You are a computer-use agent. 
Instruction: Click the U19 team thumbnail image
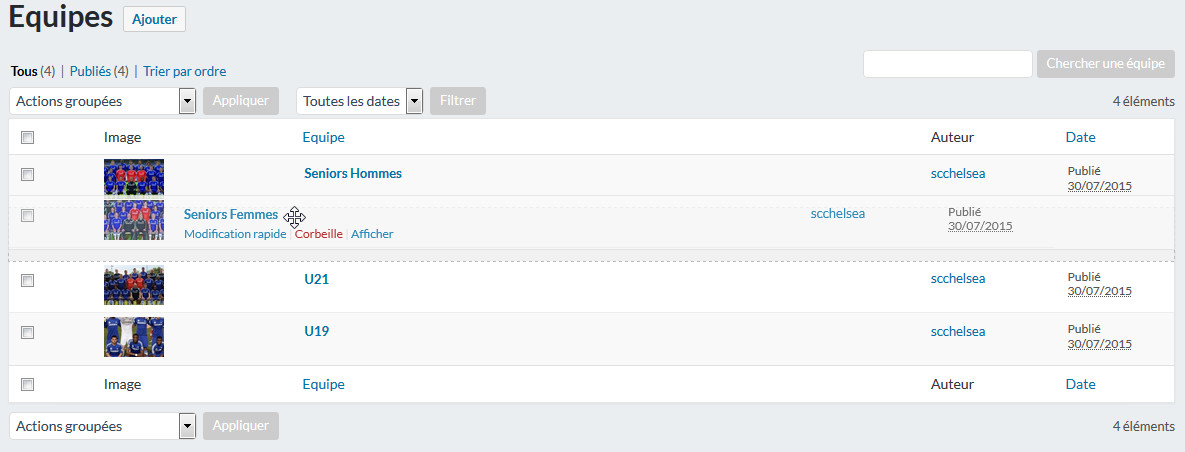[x=134, y=337]
